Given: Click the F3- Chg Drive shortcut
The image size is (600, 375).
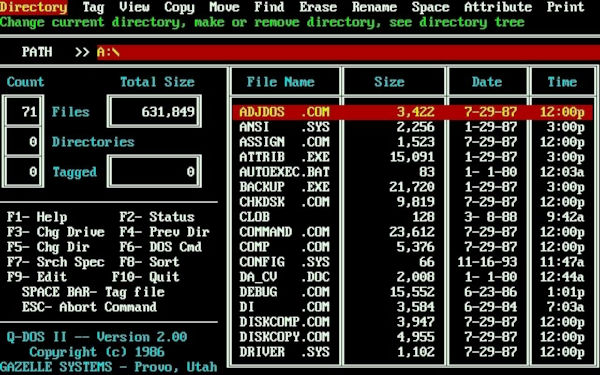Looking at the screenshot, I should [x=56, y=232].
